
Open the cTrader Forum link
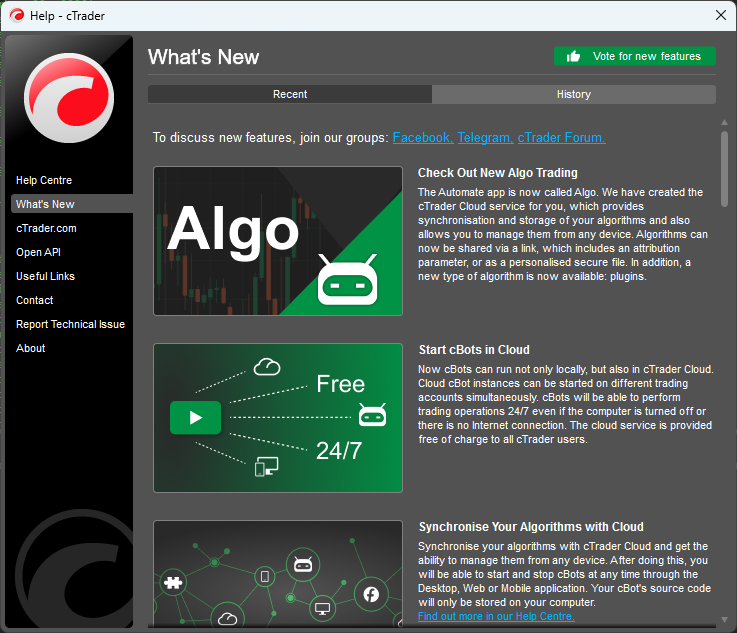coord(562,138)
